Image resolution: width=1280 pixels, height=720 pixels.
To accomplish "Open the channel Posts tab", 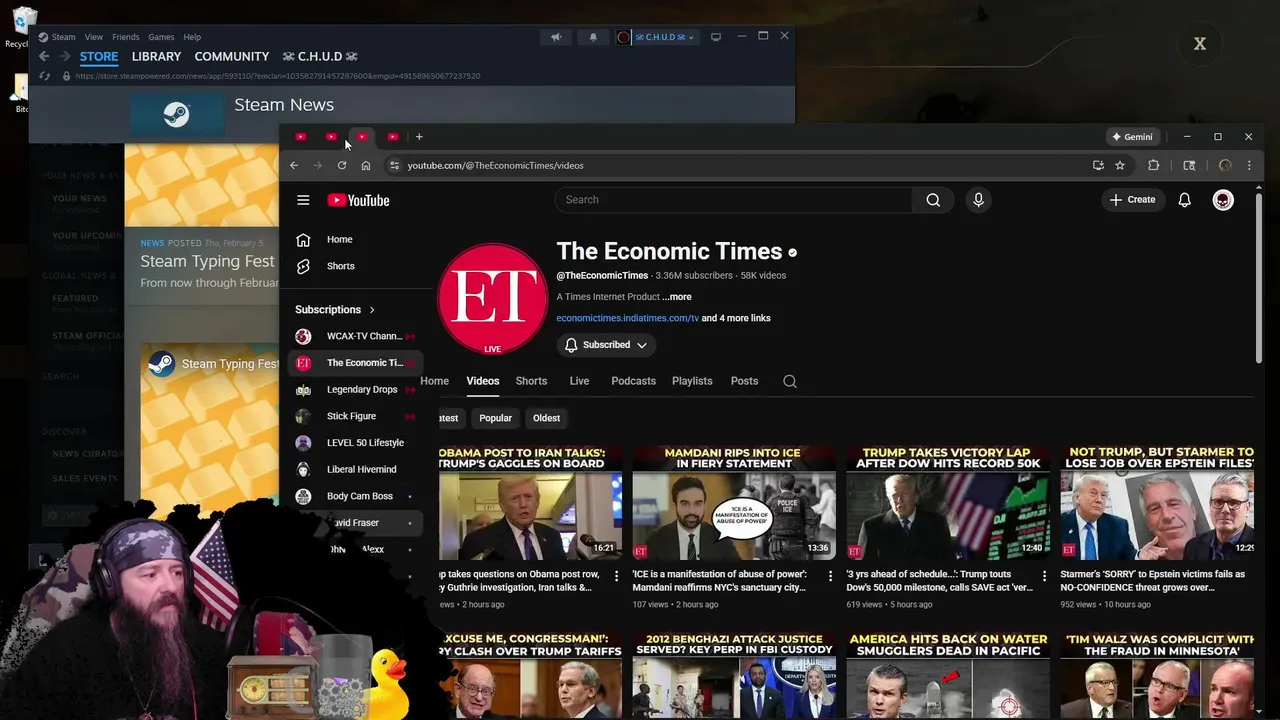I will 744,381.
